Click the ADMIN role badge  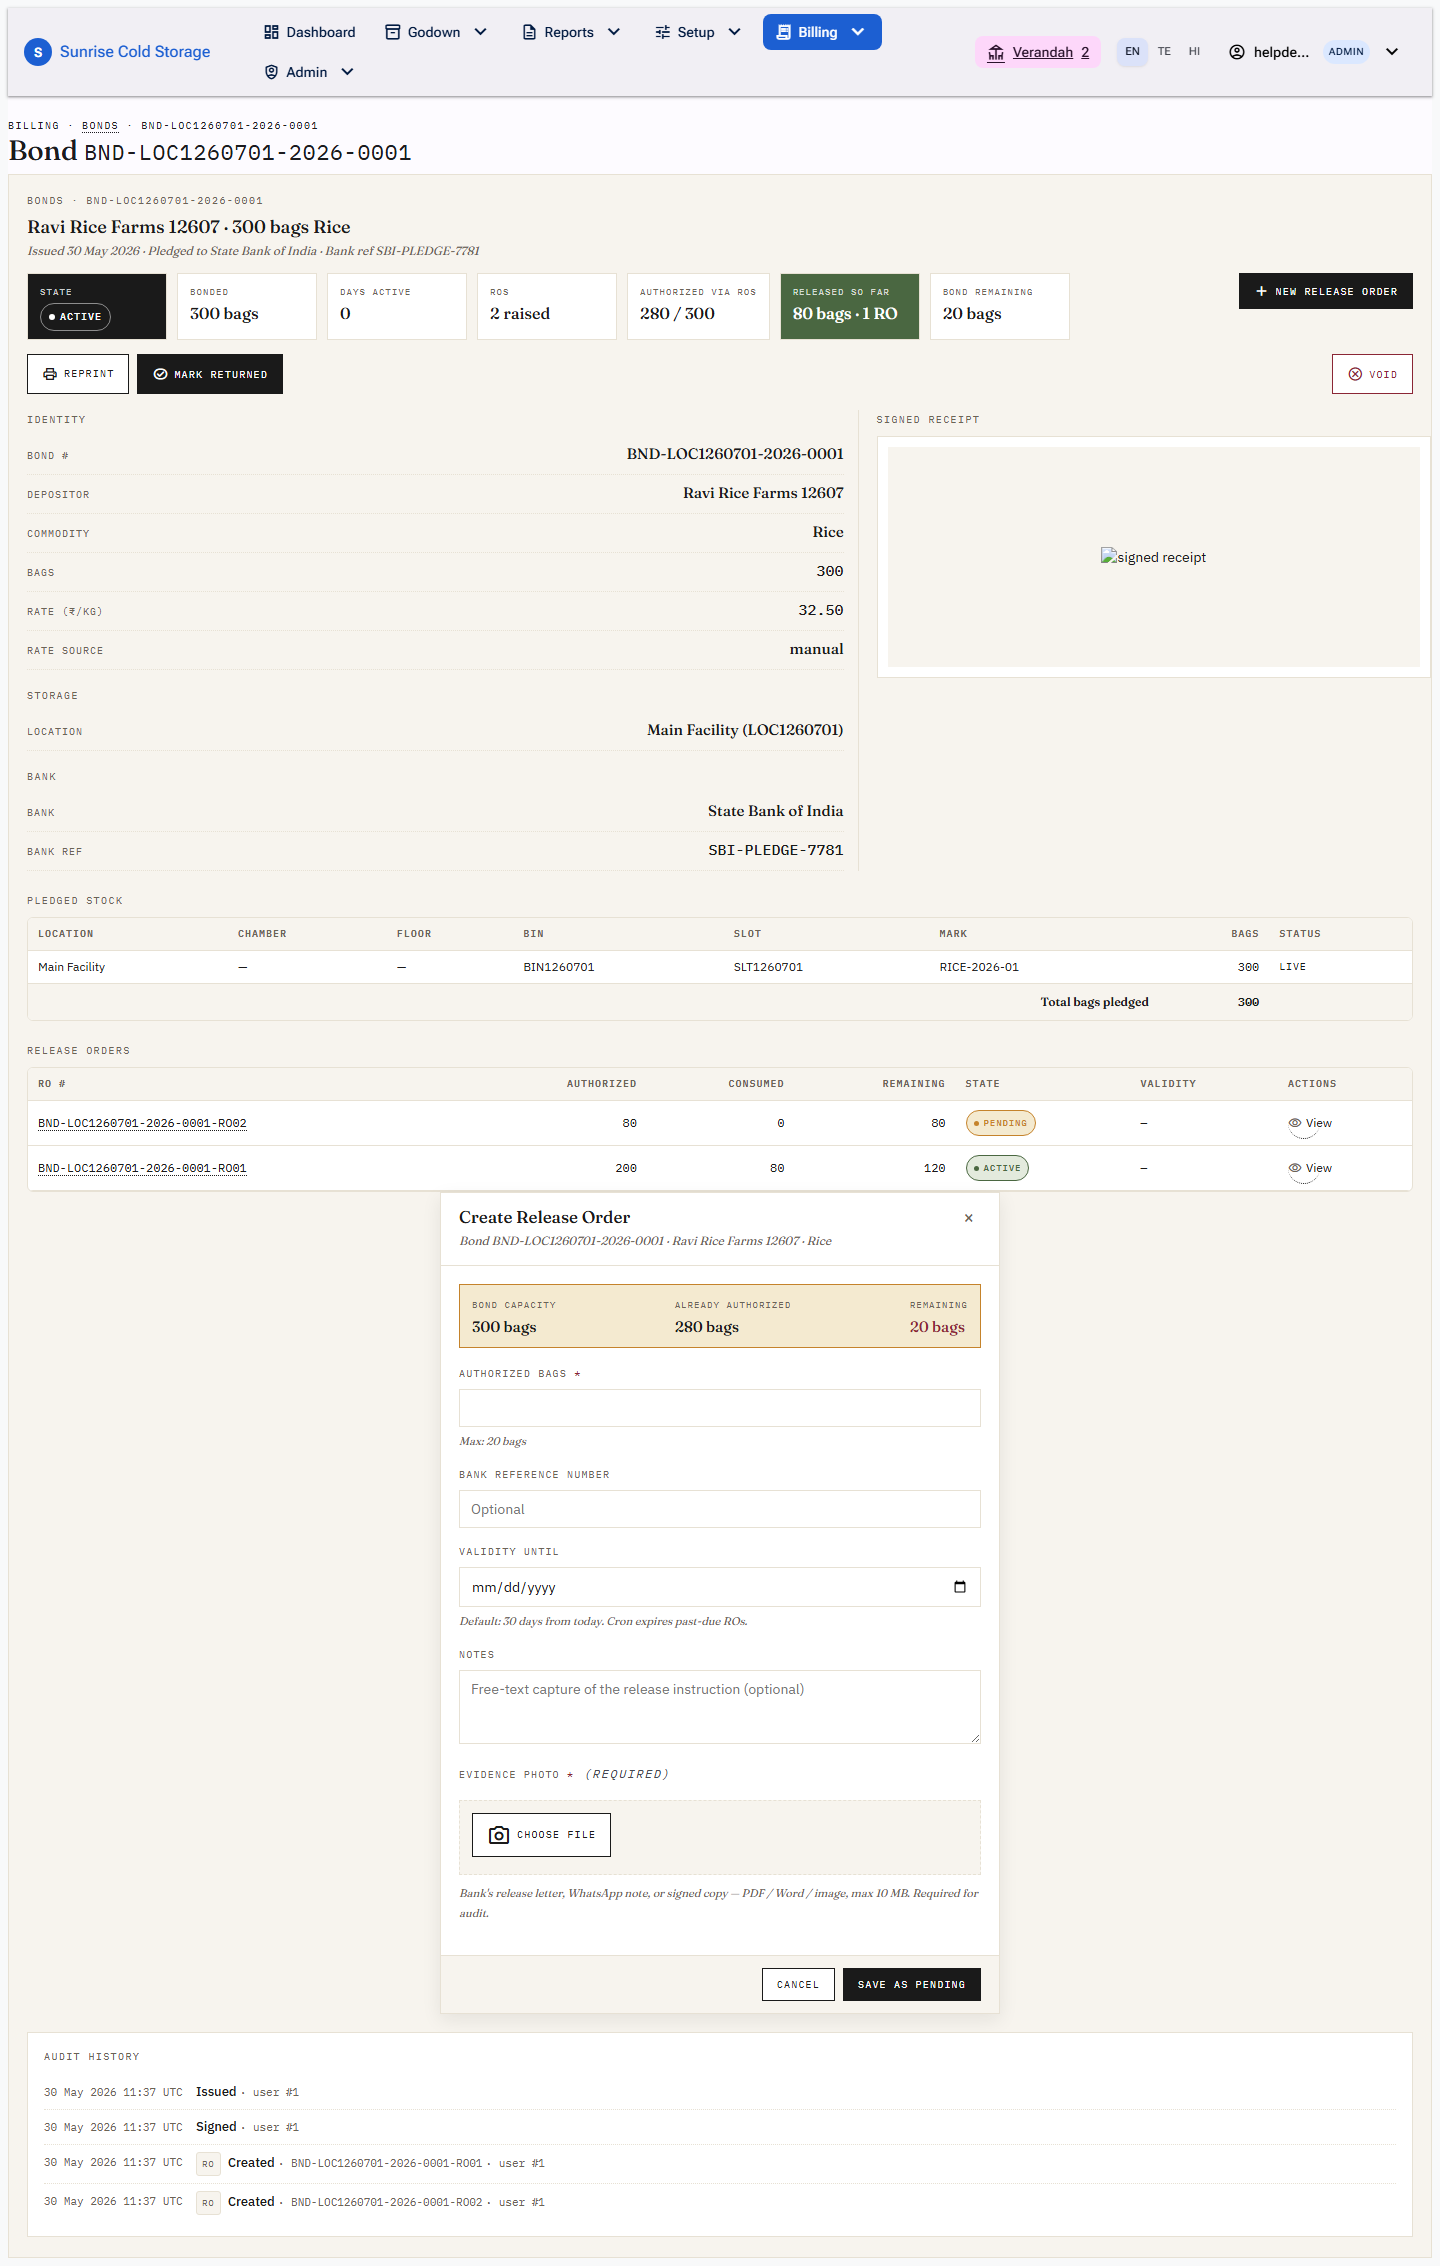[1346, 52]
